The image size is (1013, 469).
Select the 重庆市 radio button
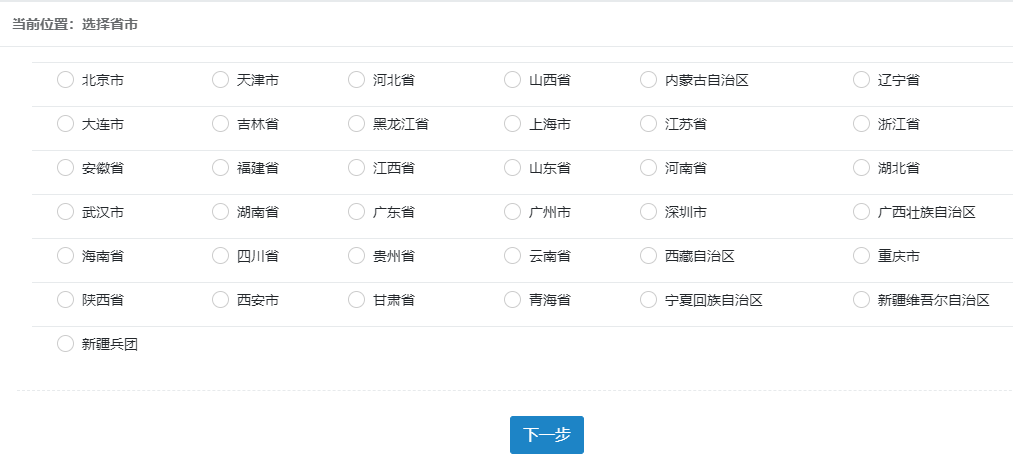pos(862,256)
